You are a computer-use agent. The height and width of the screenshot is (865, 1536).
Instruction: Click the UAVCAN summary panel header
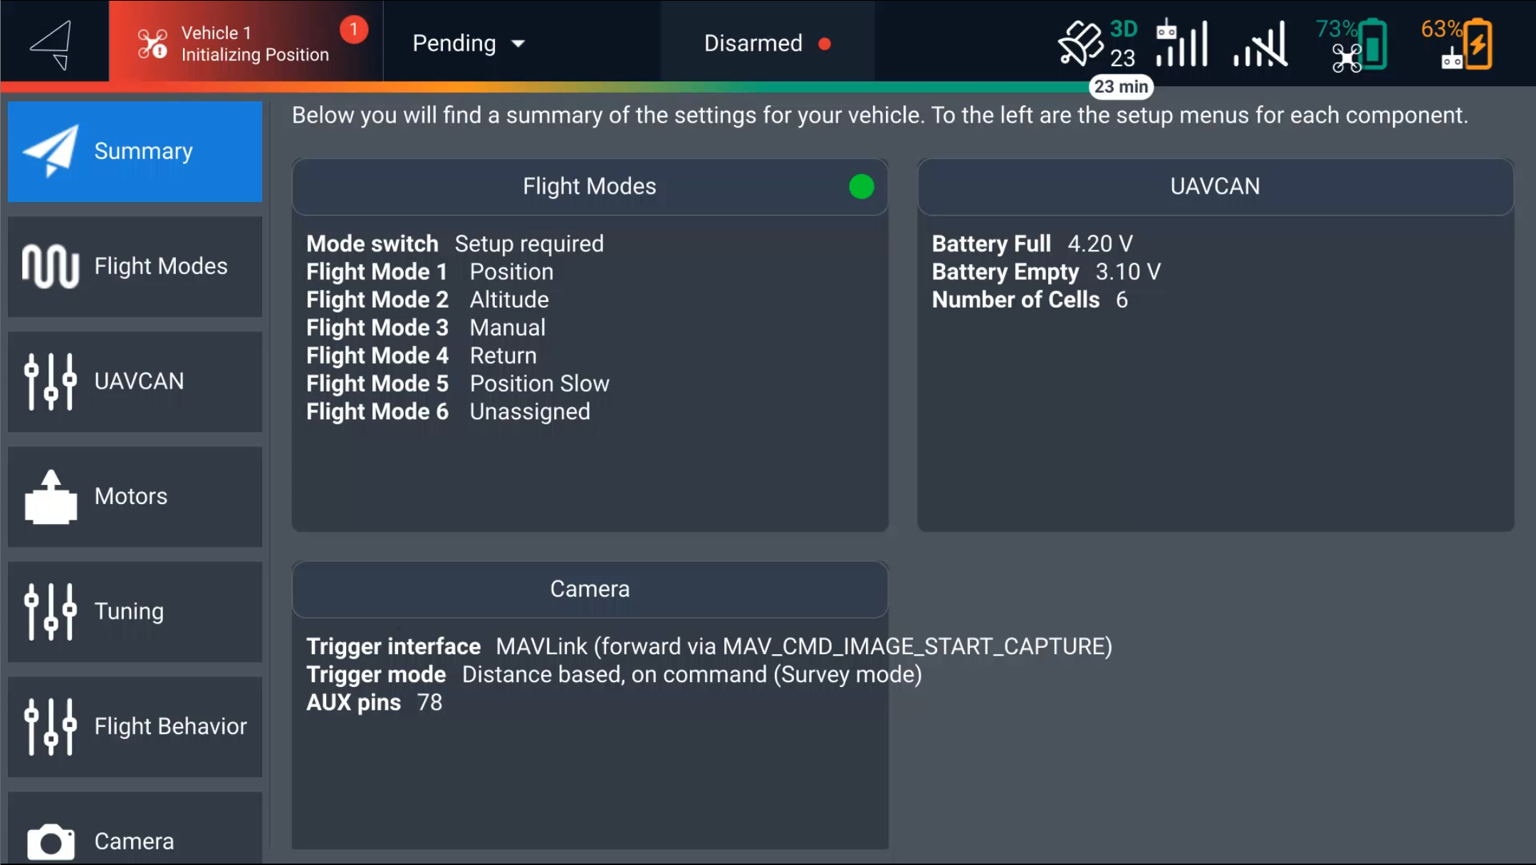click(1215, 187)
